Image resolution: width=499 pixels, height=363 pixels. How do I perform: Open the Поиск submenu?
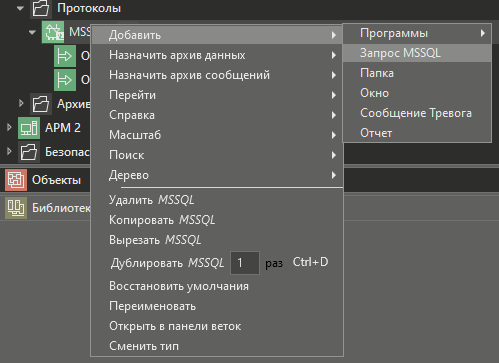click(217, 155)
